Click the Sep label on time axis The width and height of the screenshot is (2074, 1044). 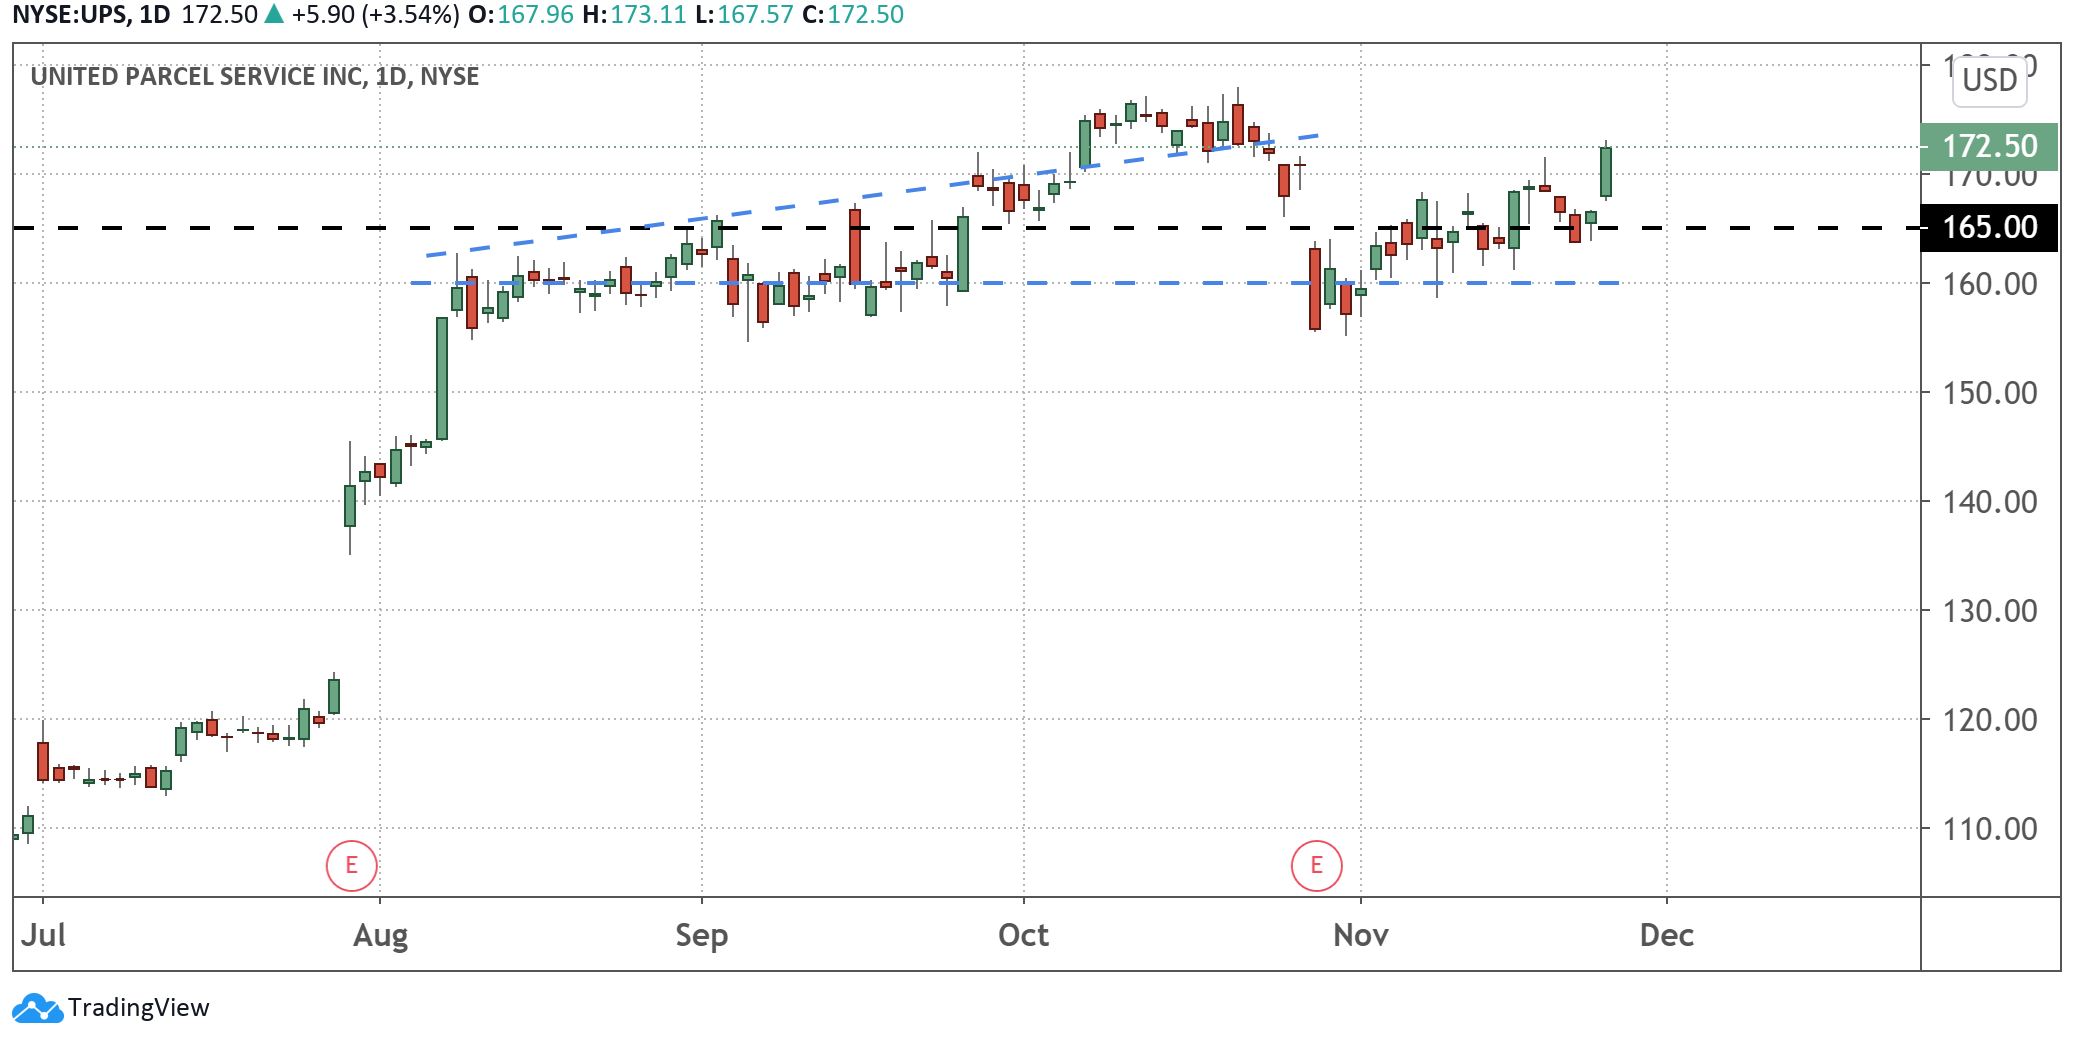pyautogui.click(x=701, y=935)
